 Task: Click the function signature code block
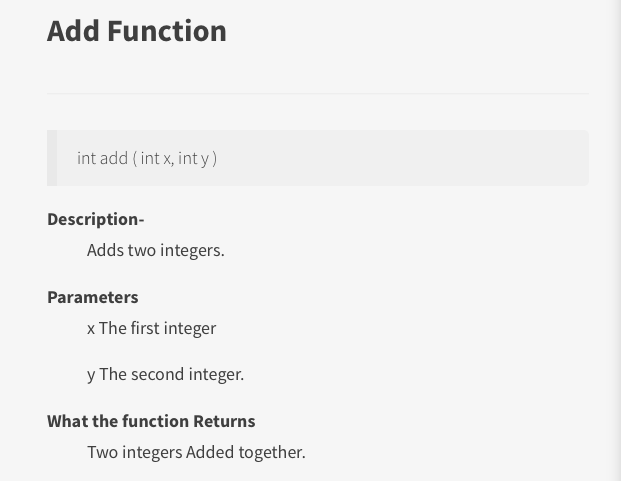(318, 158)
